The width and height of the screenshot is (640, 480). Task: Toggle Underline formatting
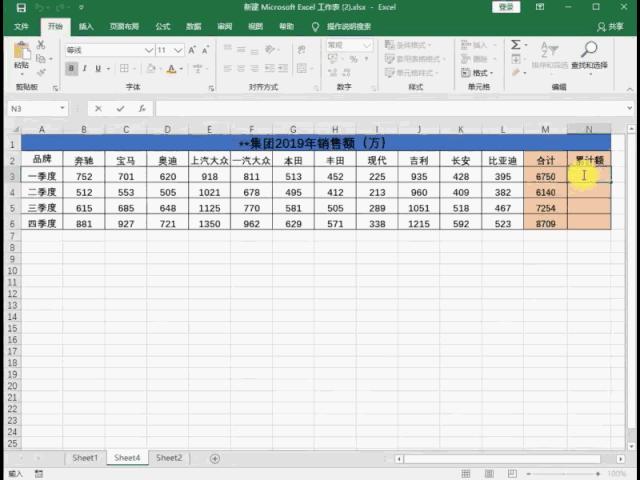98,69
